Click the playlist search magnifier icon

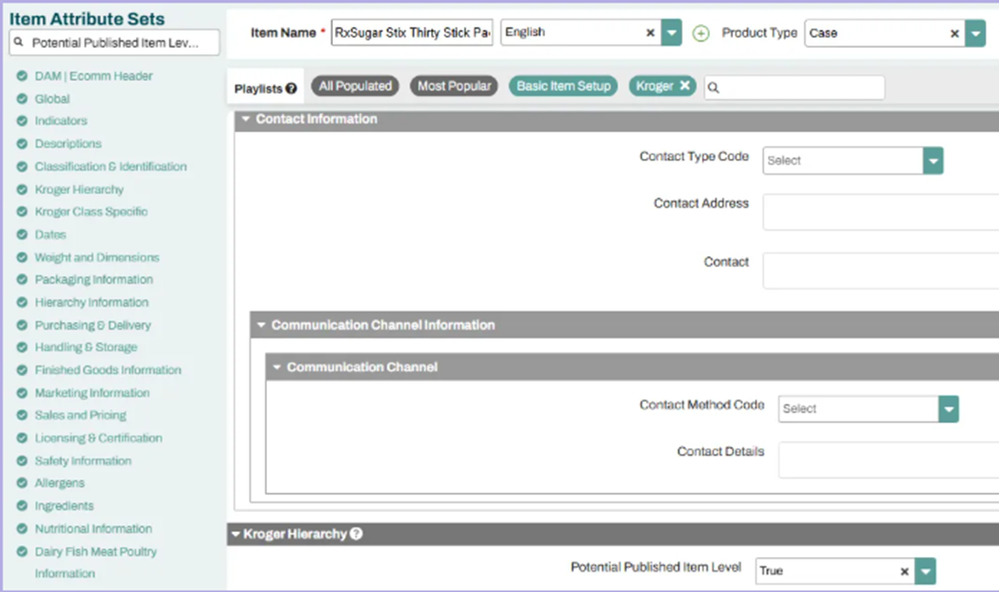click(714, 88)
